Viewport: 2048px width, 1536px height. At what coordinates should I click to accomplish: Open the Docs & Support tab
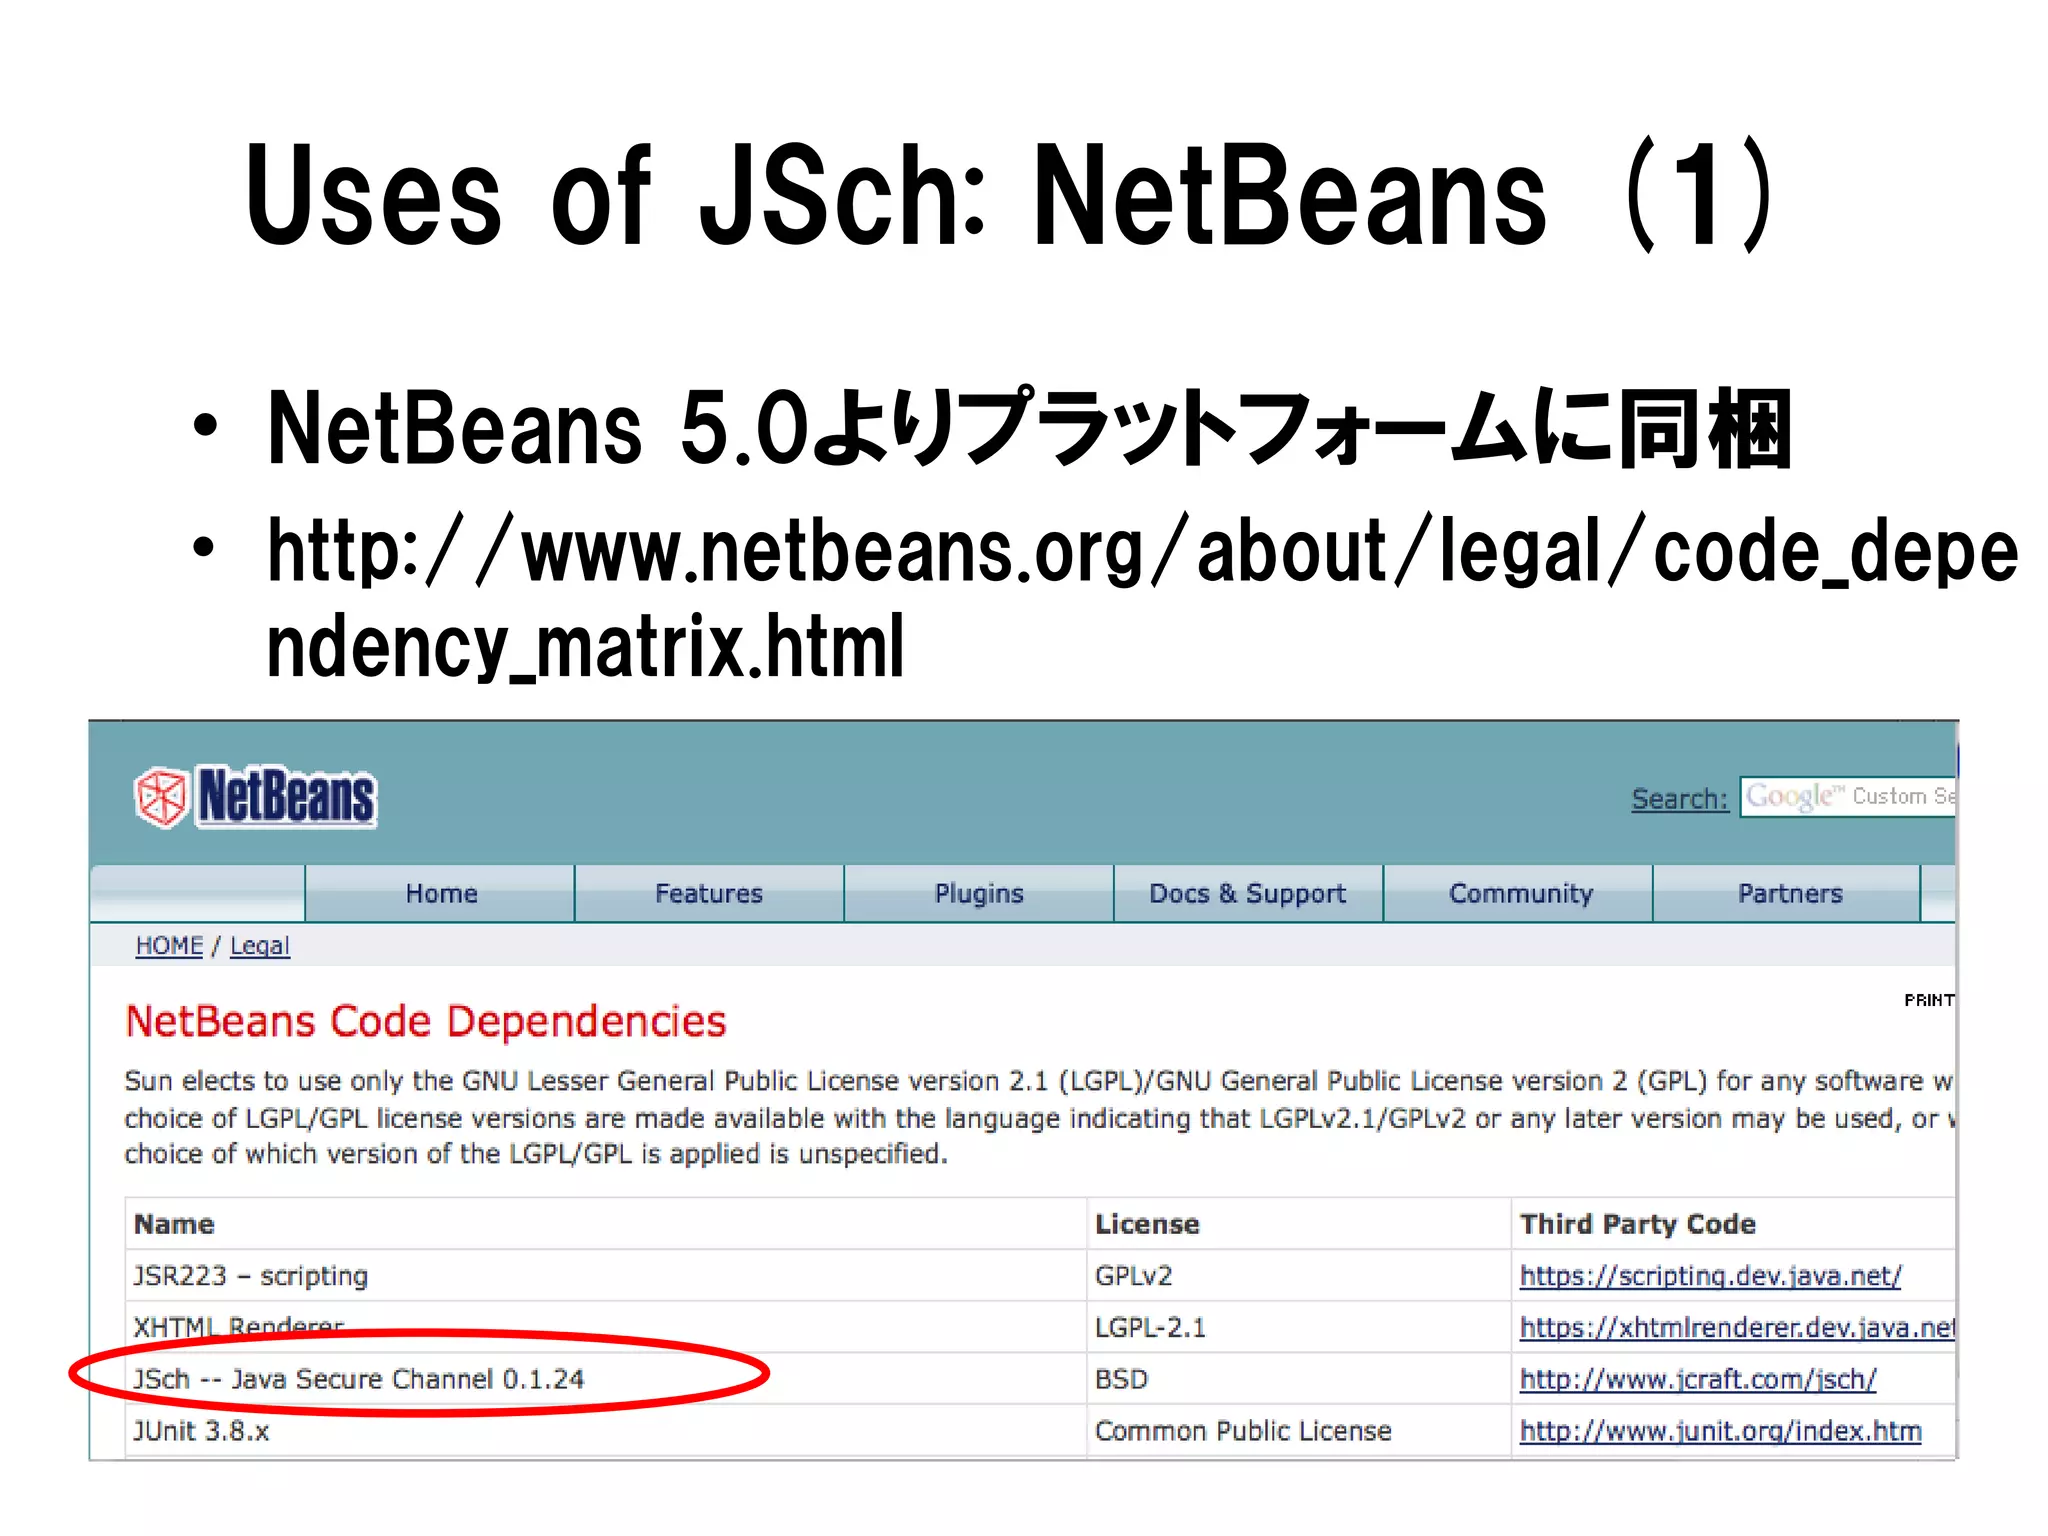click(1248, 893)
